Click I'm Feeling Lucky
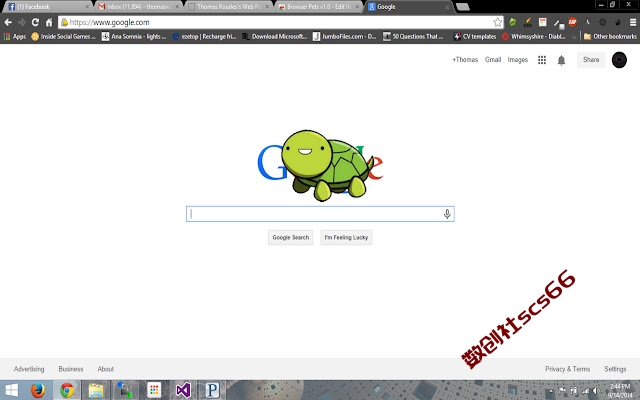640x400 pixels. [x=346, y=238]
